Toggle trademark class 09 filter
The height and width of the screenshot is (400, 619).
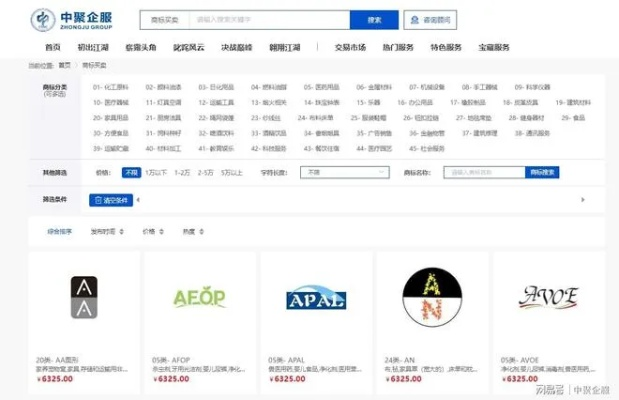point(532,87)
